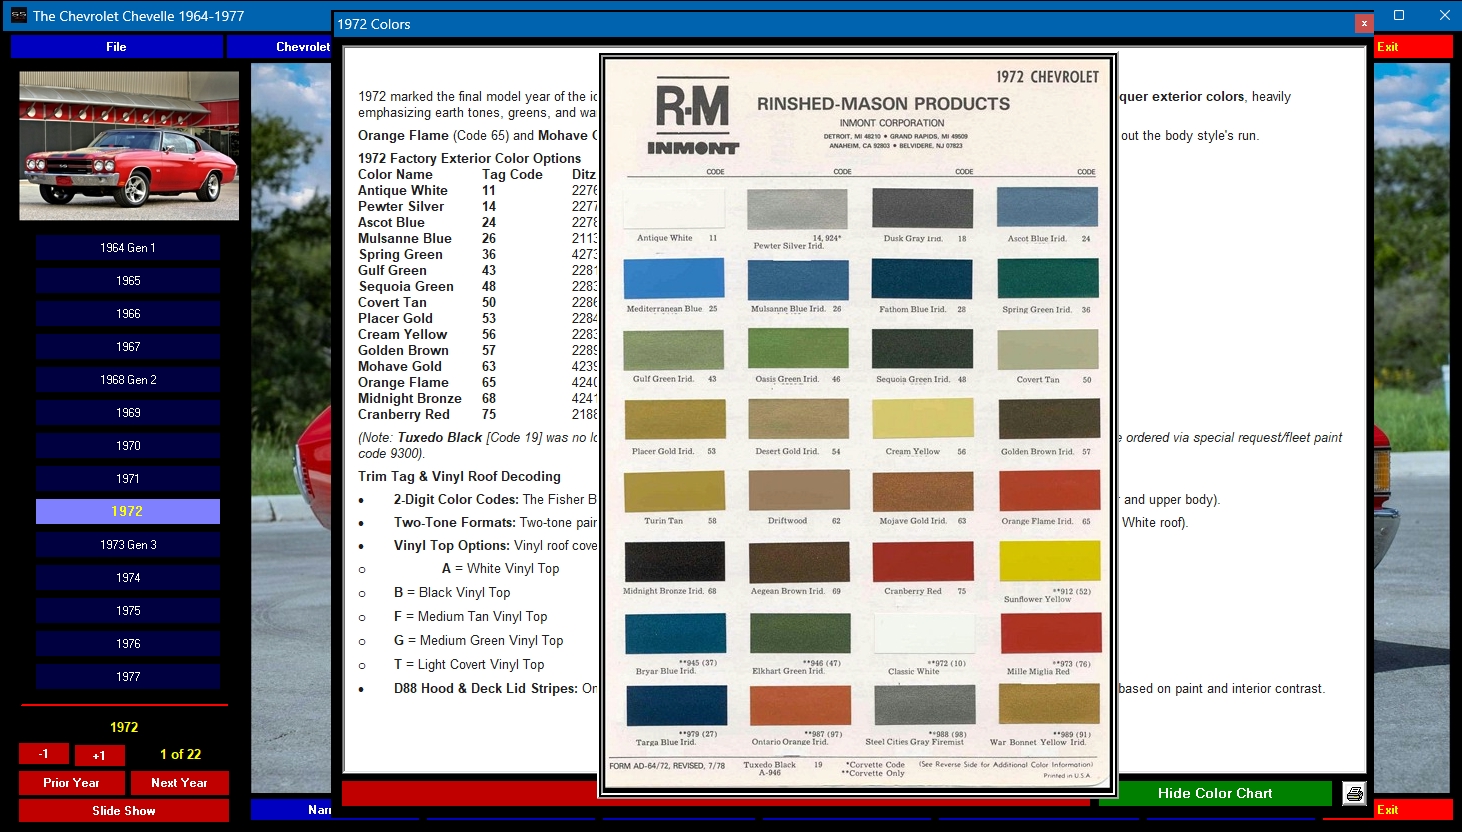This screenshot has width=1462, height=832.
Task: Click the Desert Gold swatch in the chart
Action: pos(798,420)
